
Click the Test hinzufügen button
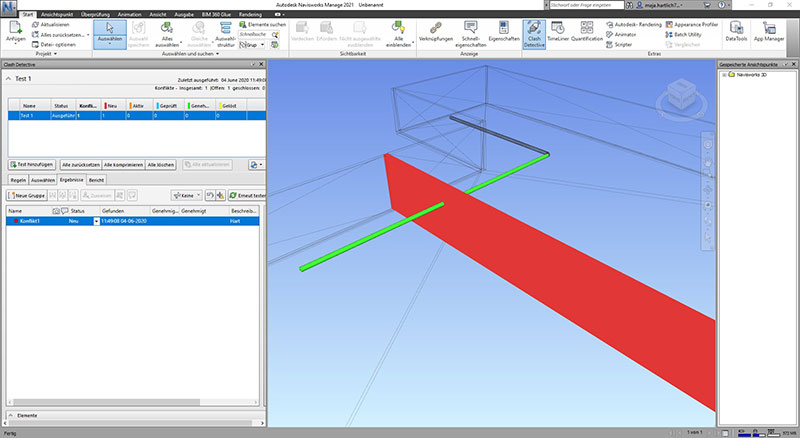point(32,165)
